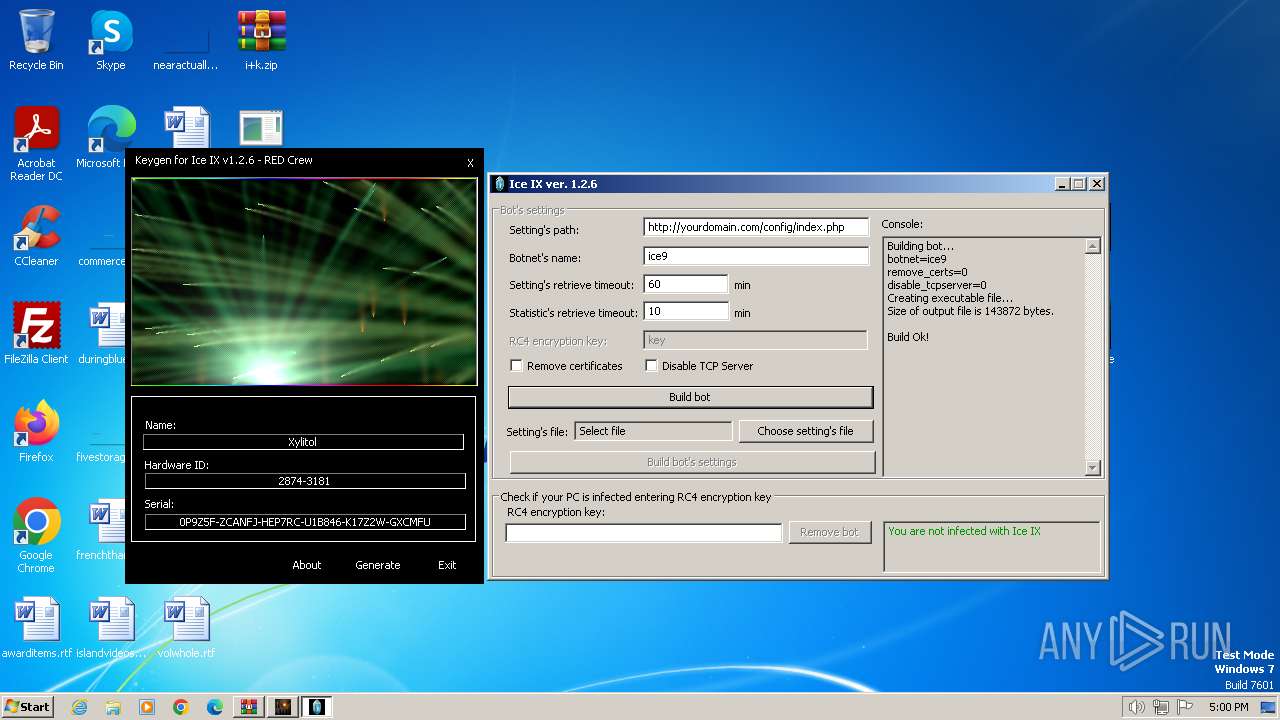
Task: Click the Hardware ID field in Keygen
Action: (x=304, y=481)
